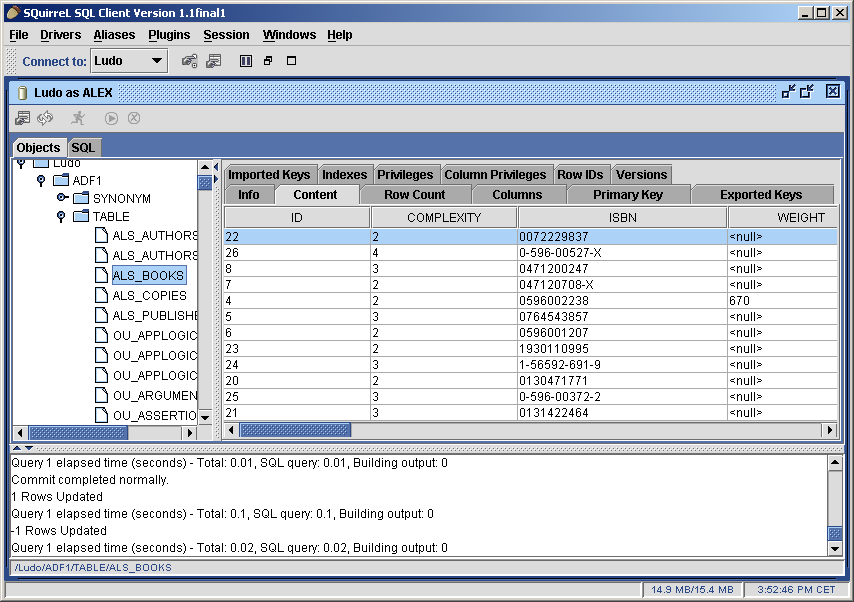This screenshot has width=854, height=602.
Task: Select the ALS_PUBLISHE table in tree
Action: pyautogui.click(x=154, y=315)
